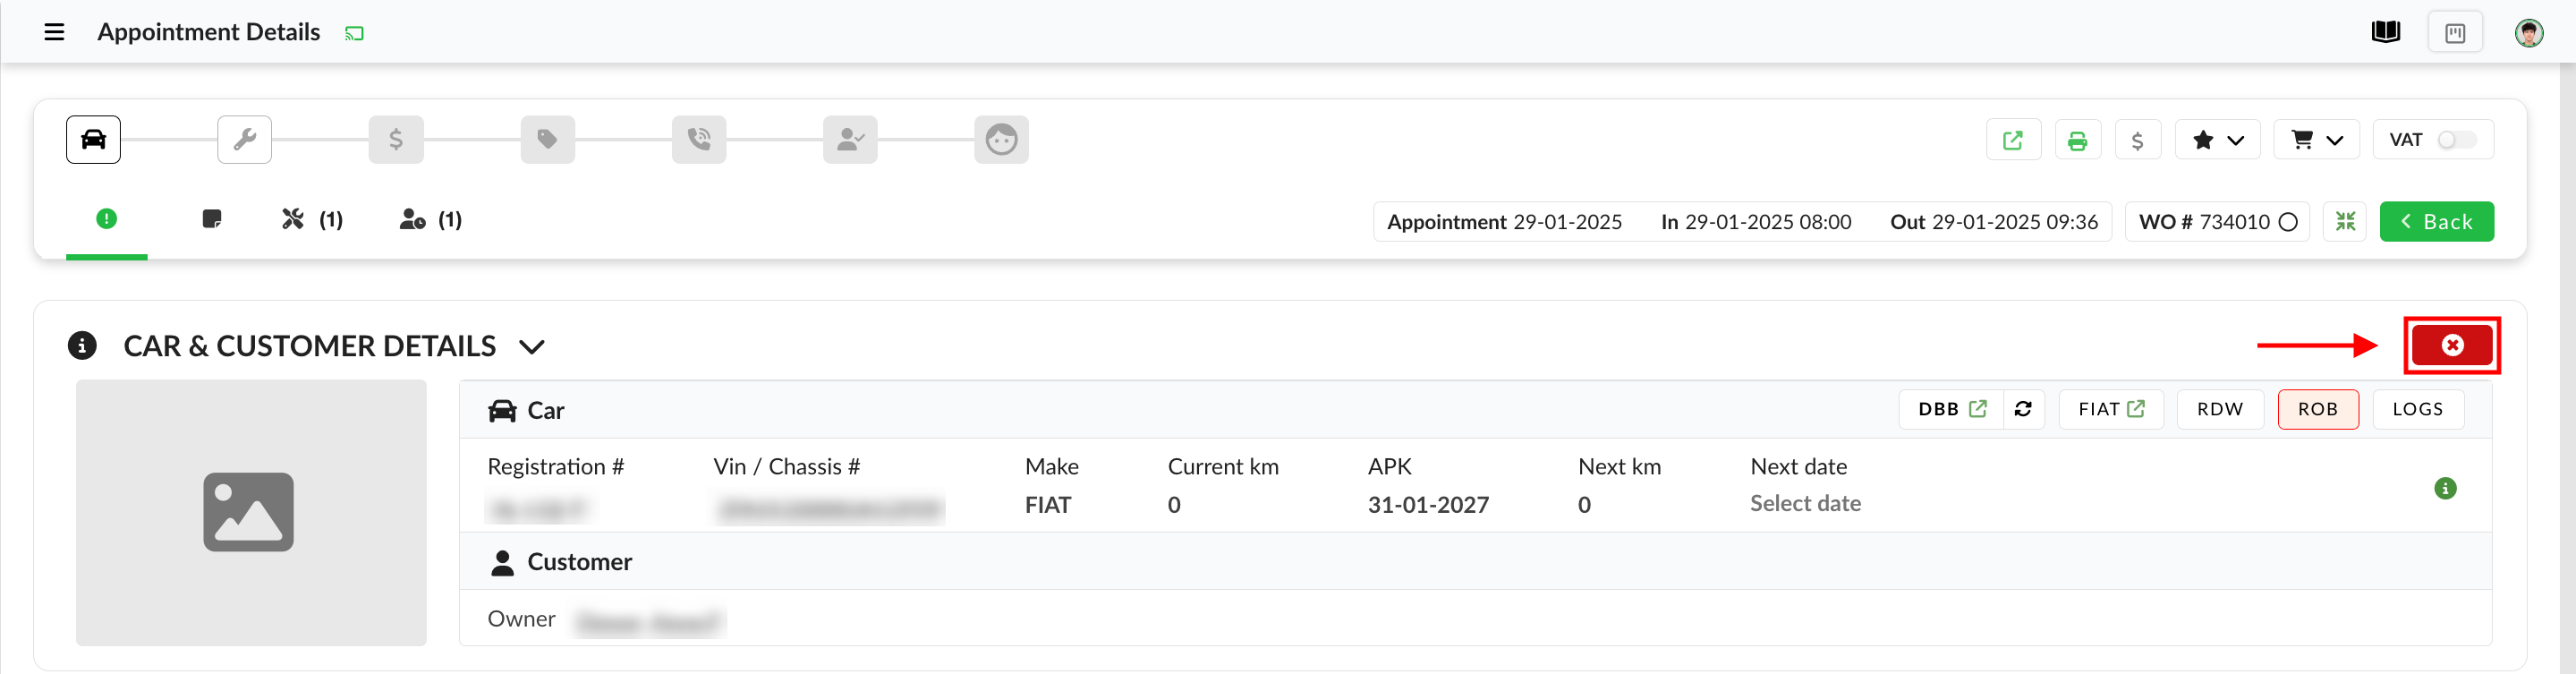
Task: Click the collapse arrows icon beside Back
Action: (2344, 221)
